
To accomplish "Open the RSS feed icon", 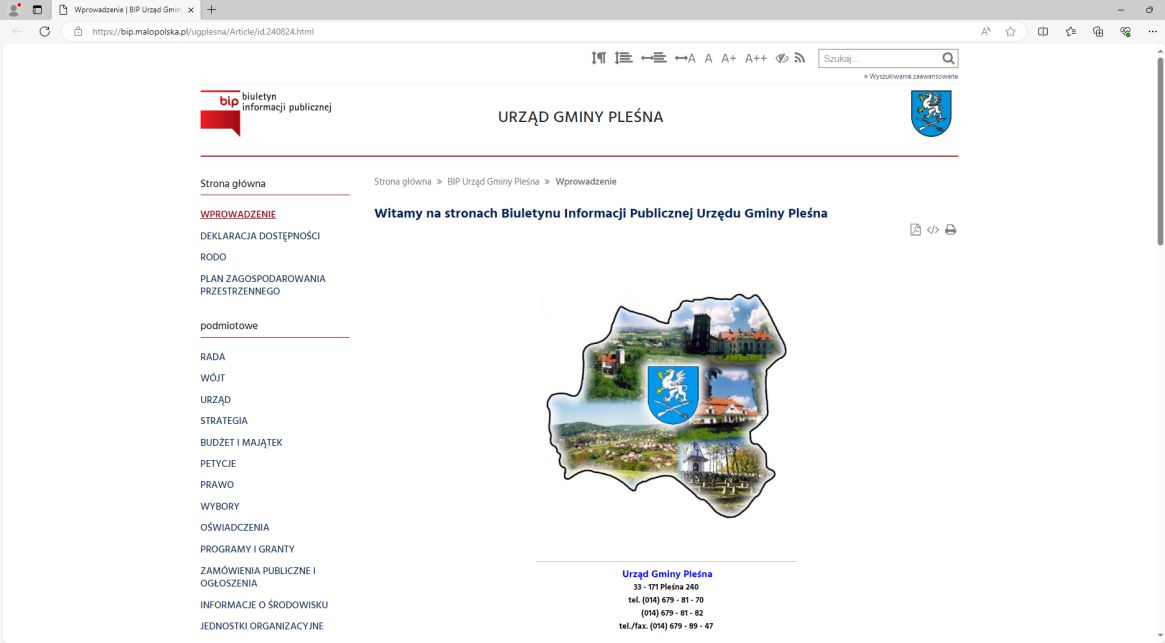I will pos(799,58).
